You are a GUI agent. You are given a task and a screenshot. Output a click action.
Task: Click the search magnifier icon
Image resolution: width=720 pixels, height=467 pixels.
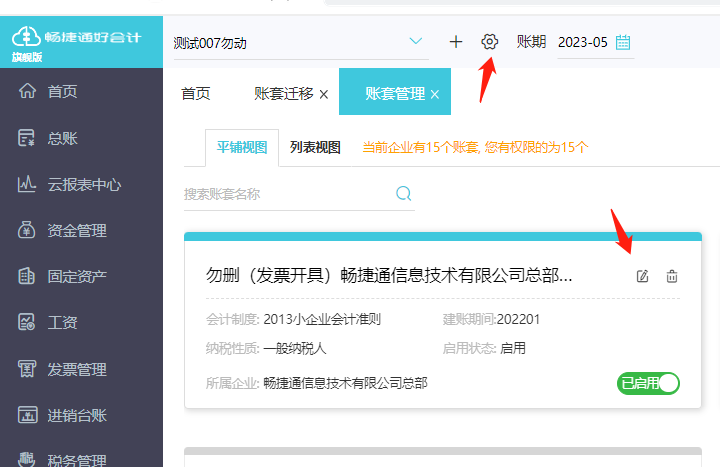404,193
